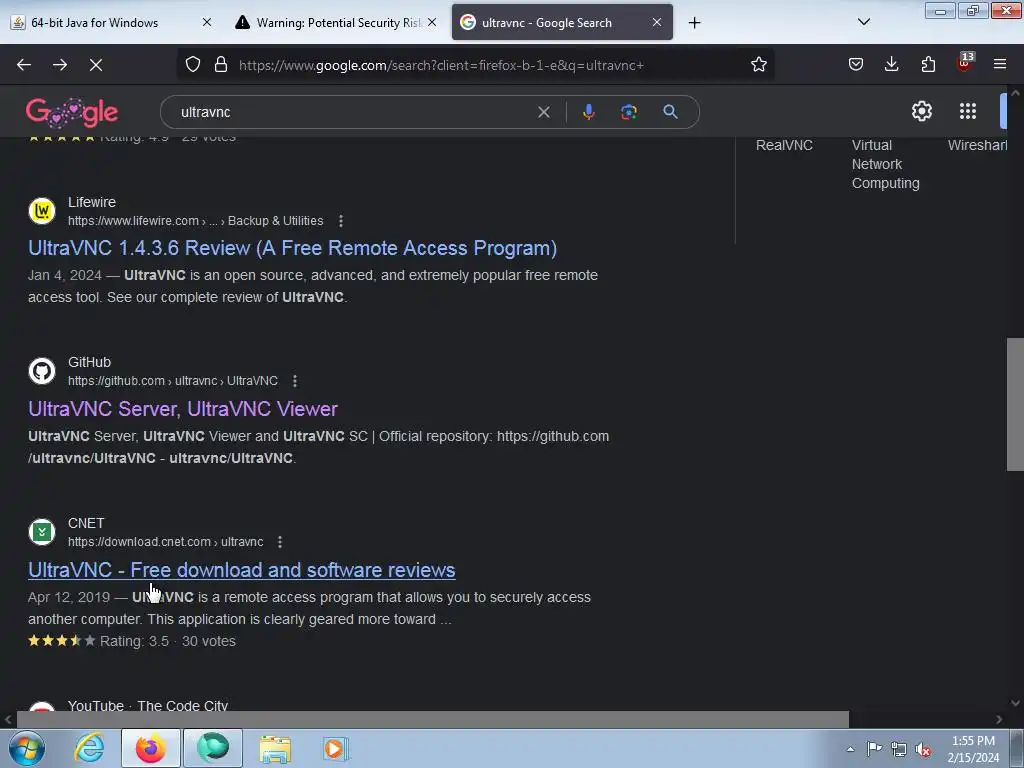1024x768 pixels.
Task: Open the UltraVNC 1.4.3.6 Review Lifewire link
Action: pyautogui.click(x=292, y=248)
